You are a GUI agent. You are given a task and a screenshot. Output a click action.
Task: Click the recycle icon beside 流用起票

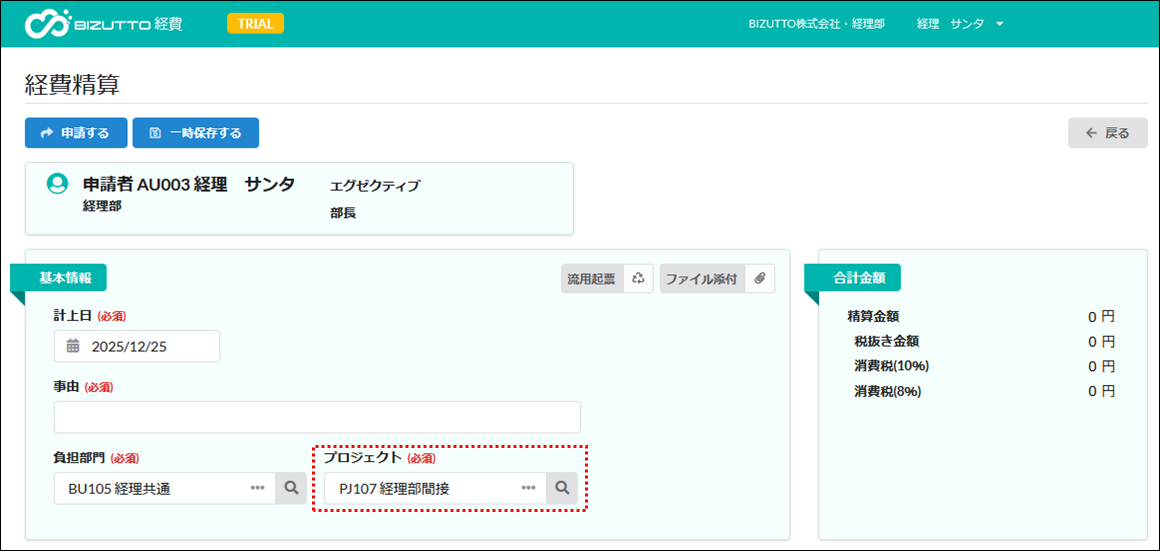[638, 279]
